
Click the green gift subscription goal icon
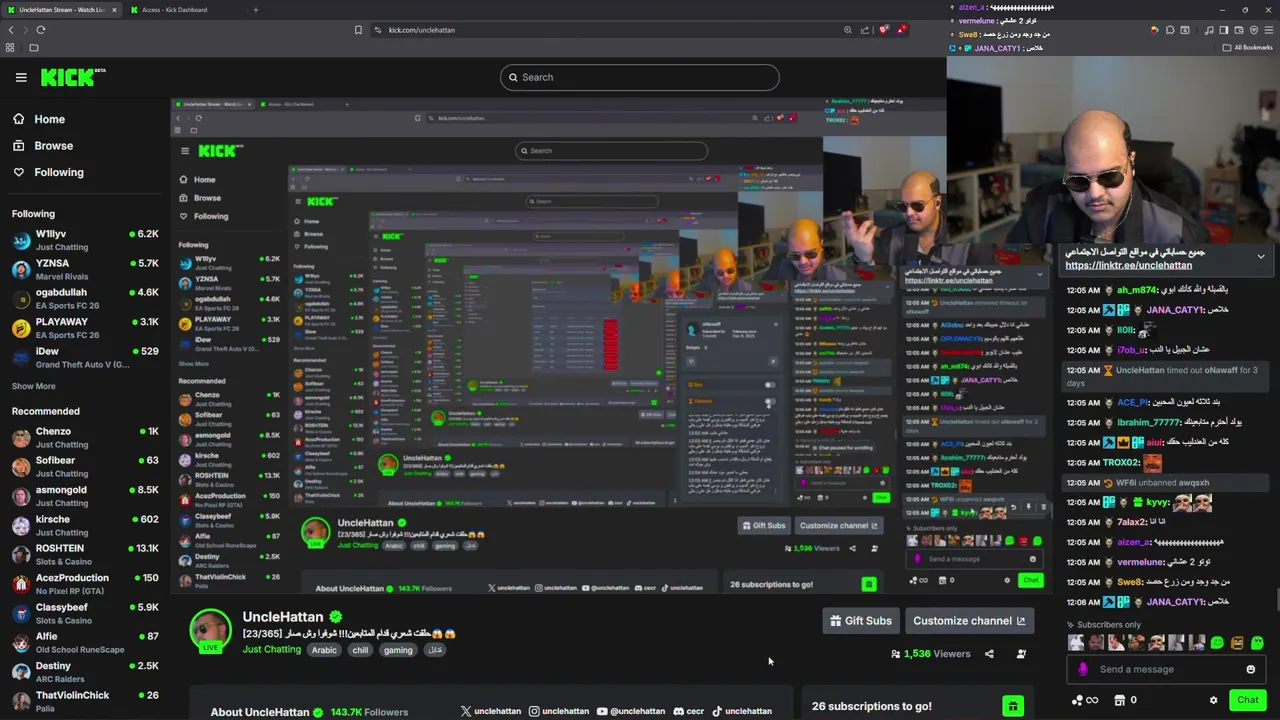(1013, 706)
